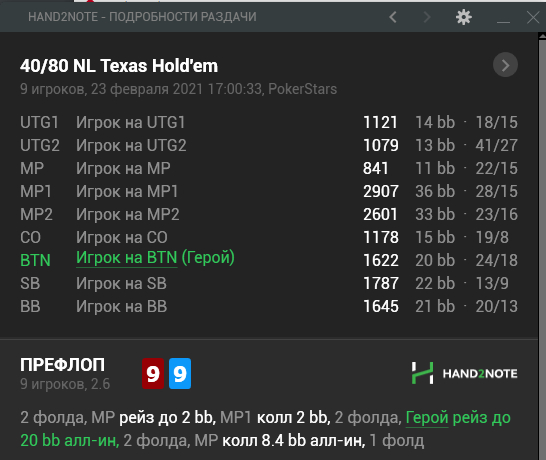The height and width of the screenshot is (460, 546).
Task: Click the ПРЕФЛОП section heading
Action: tap(62, 365)
